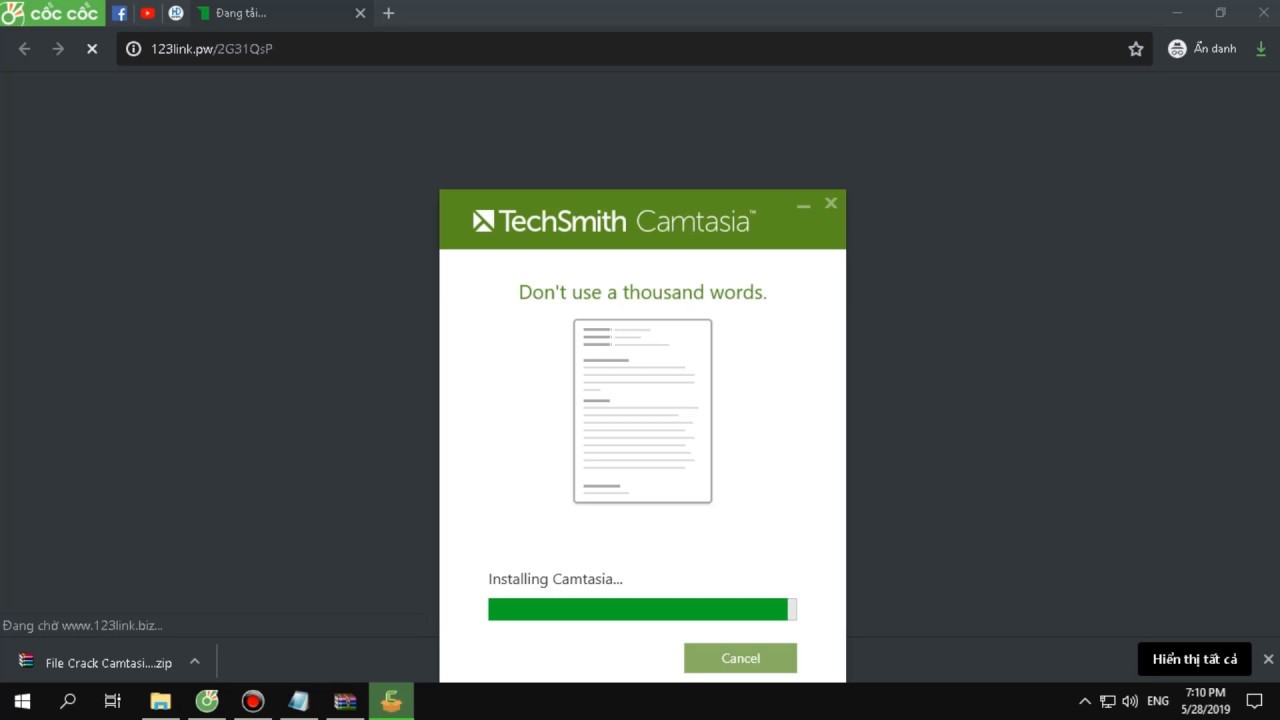Close the 'Đang tải...' tab
Viewport: 1280px width, 720px height.
pos(360,13)
